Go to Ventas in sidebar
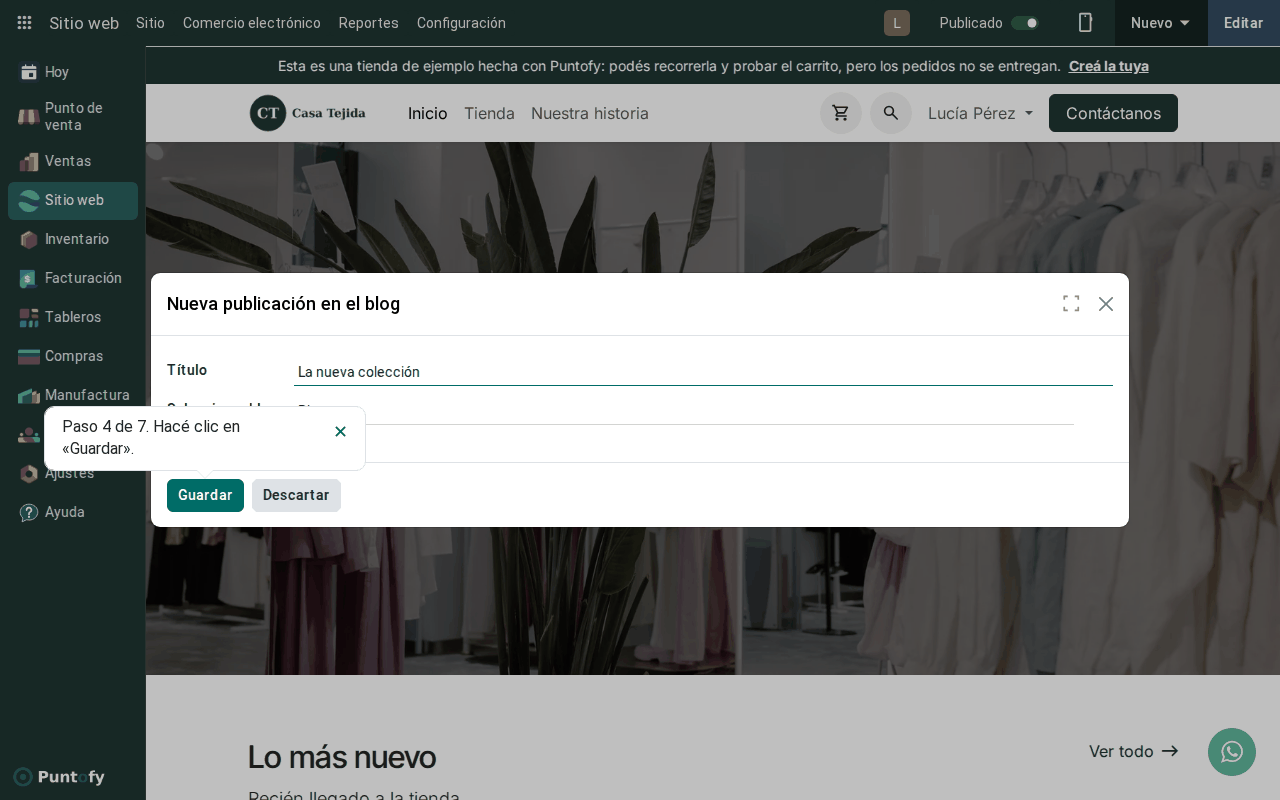This screenshot has height=800, width=1280. pos(73,161)
